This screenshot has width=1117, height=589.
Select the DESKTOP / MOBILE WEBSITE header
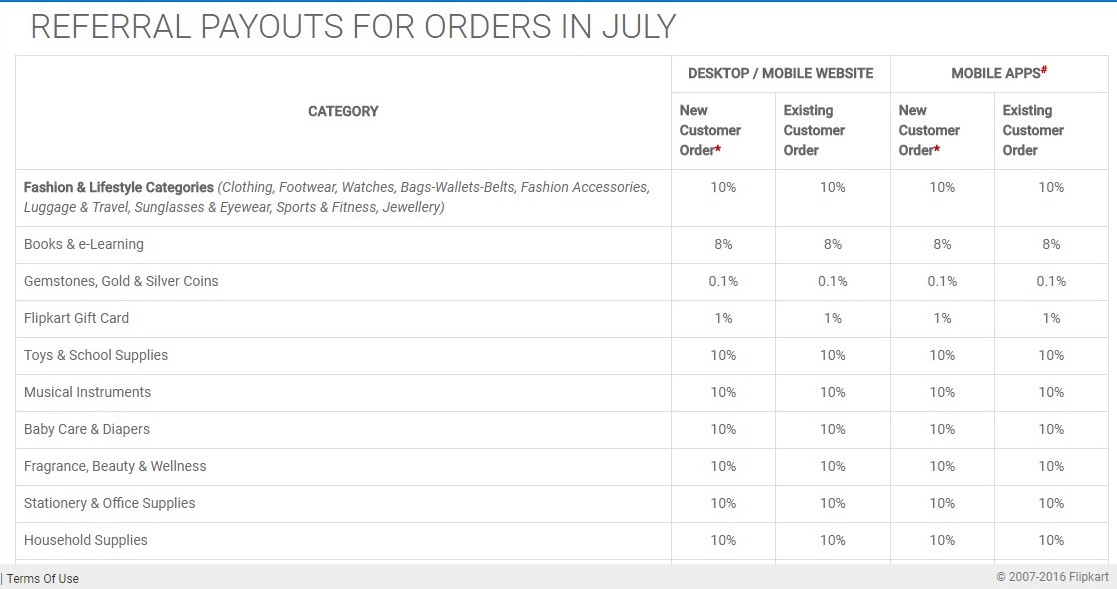pos(780,73)
